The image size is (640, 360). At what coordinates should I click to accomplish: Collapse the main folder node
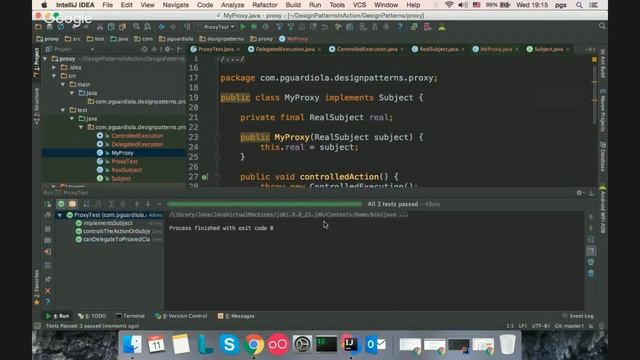[x=63, y=84]
